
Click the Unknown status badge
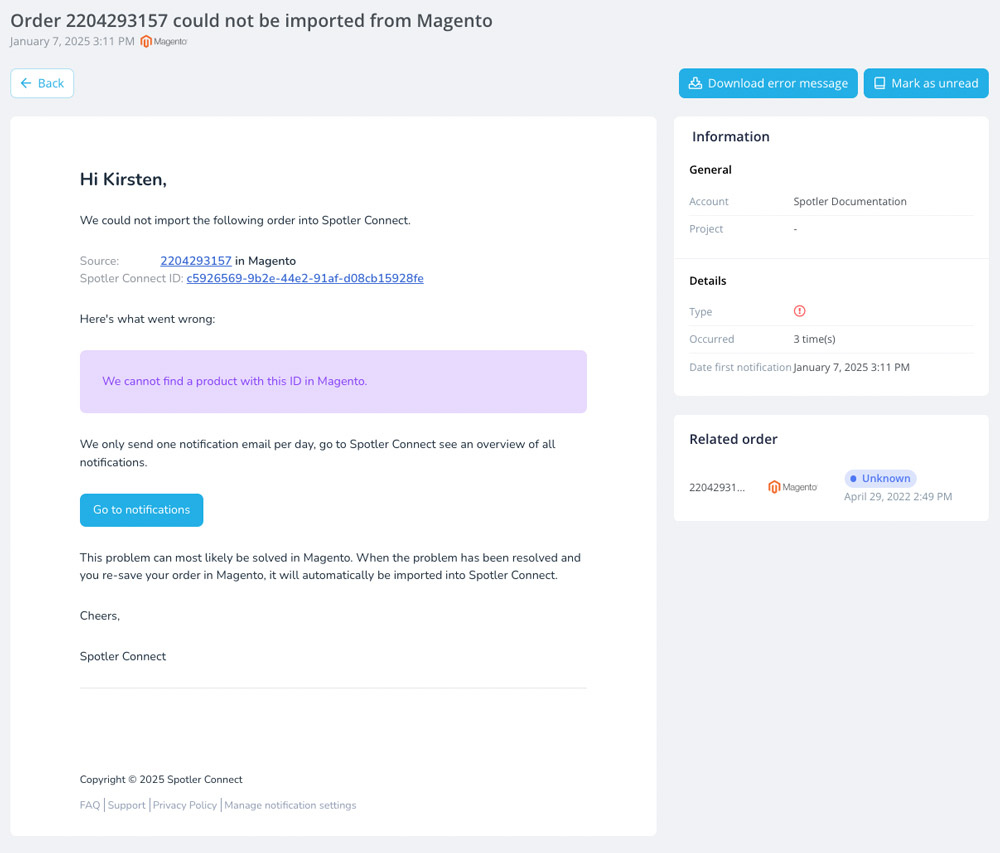point(880,479)
